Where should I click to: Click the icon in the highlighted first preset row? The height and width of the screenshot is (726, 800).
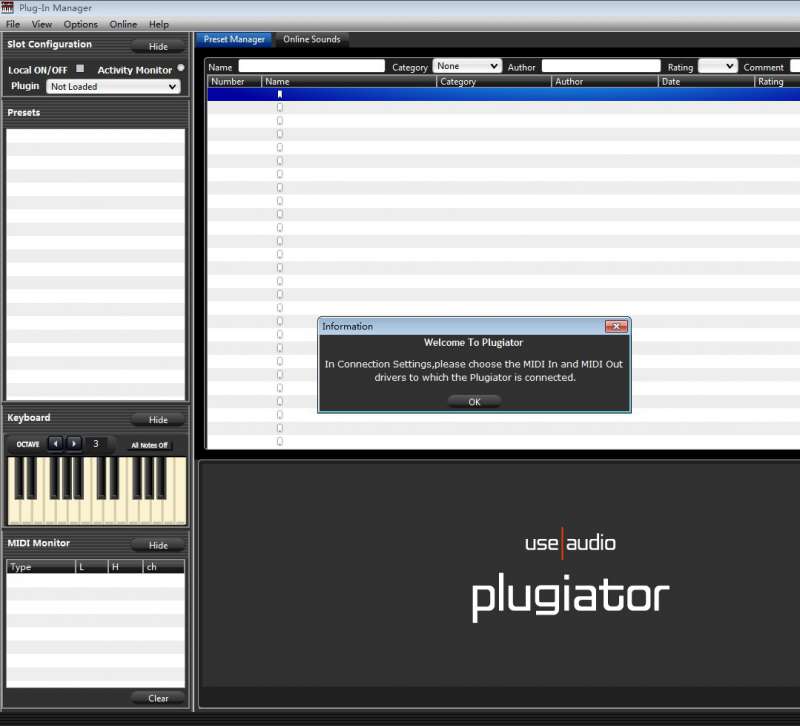(280, 95)
